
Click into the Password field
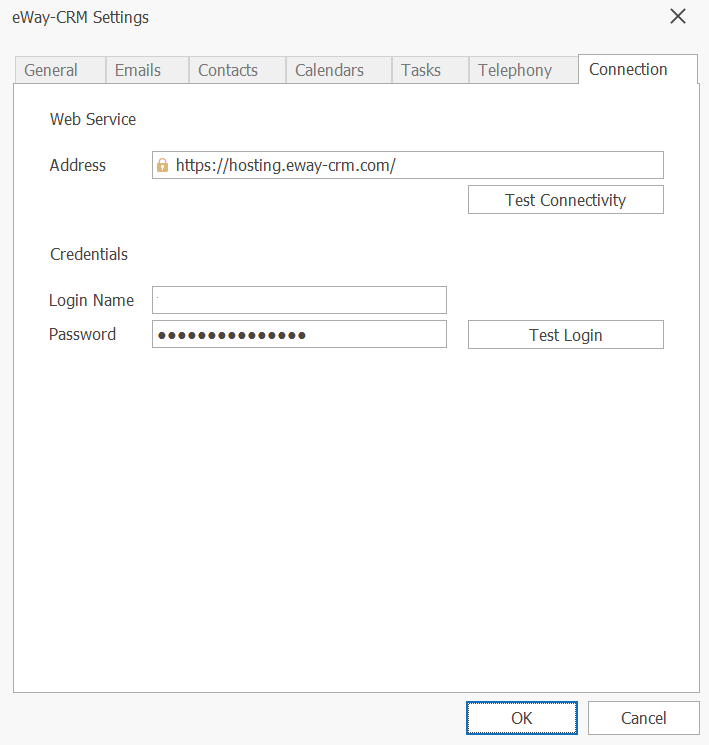click(x=299, y=334)
